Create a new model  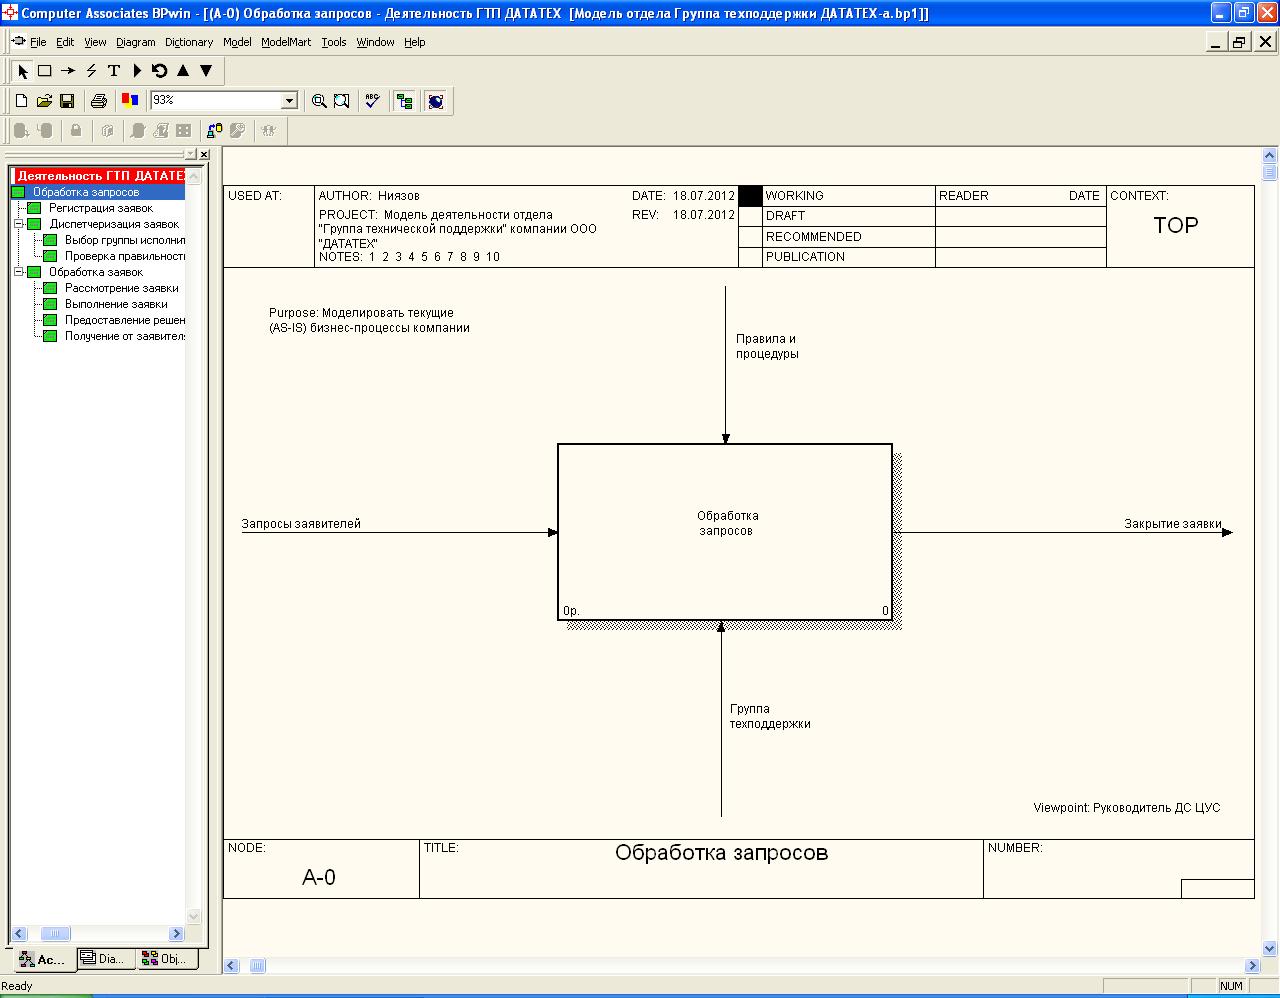21,101
